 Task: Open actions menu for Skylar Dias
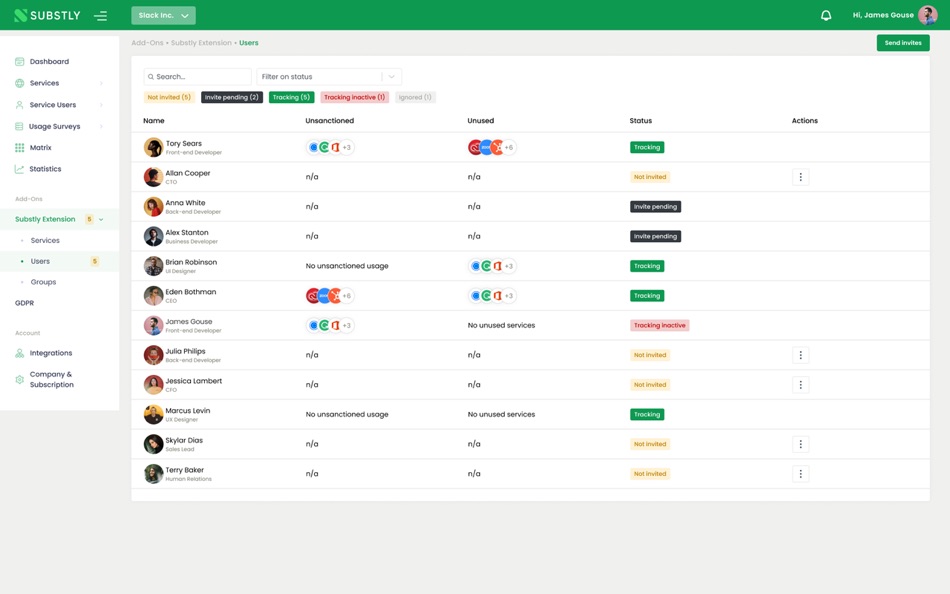(x=800, y=444)
